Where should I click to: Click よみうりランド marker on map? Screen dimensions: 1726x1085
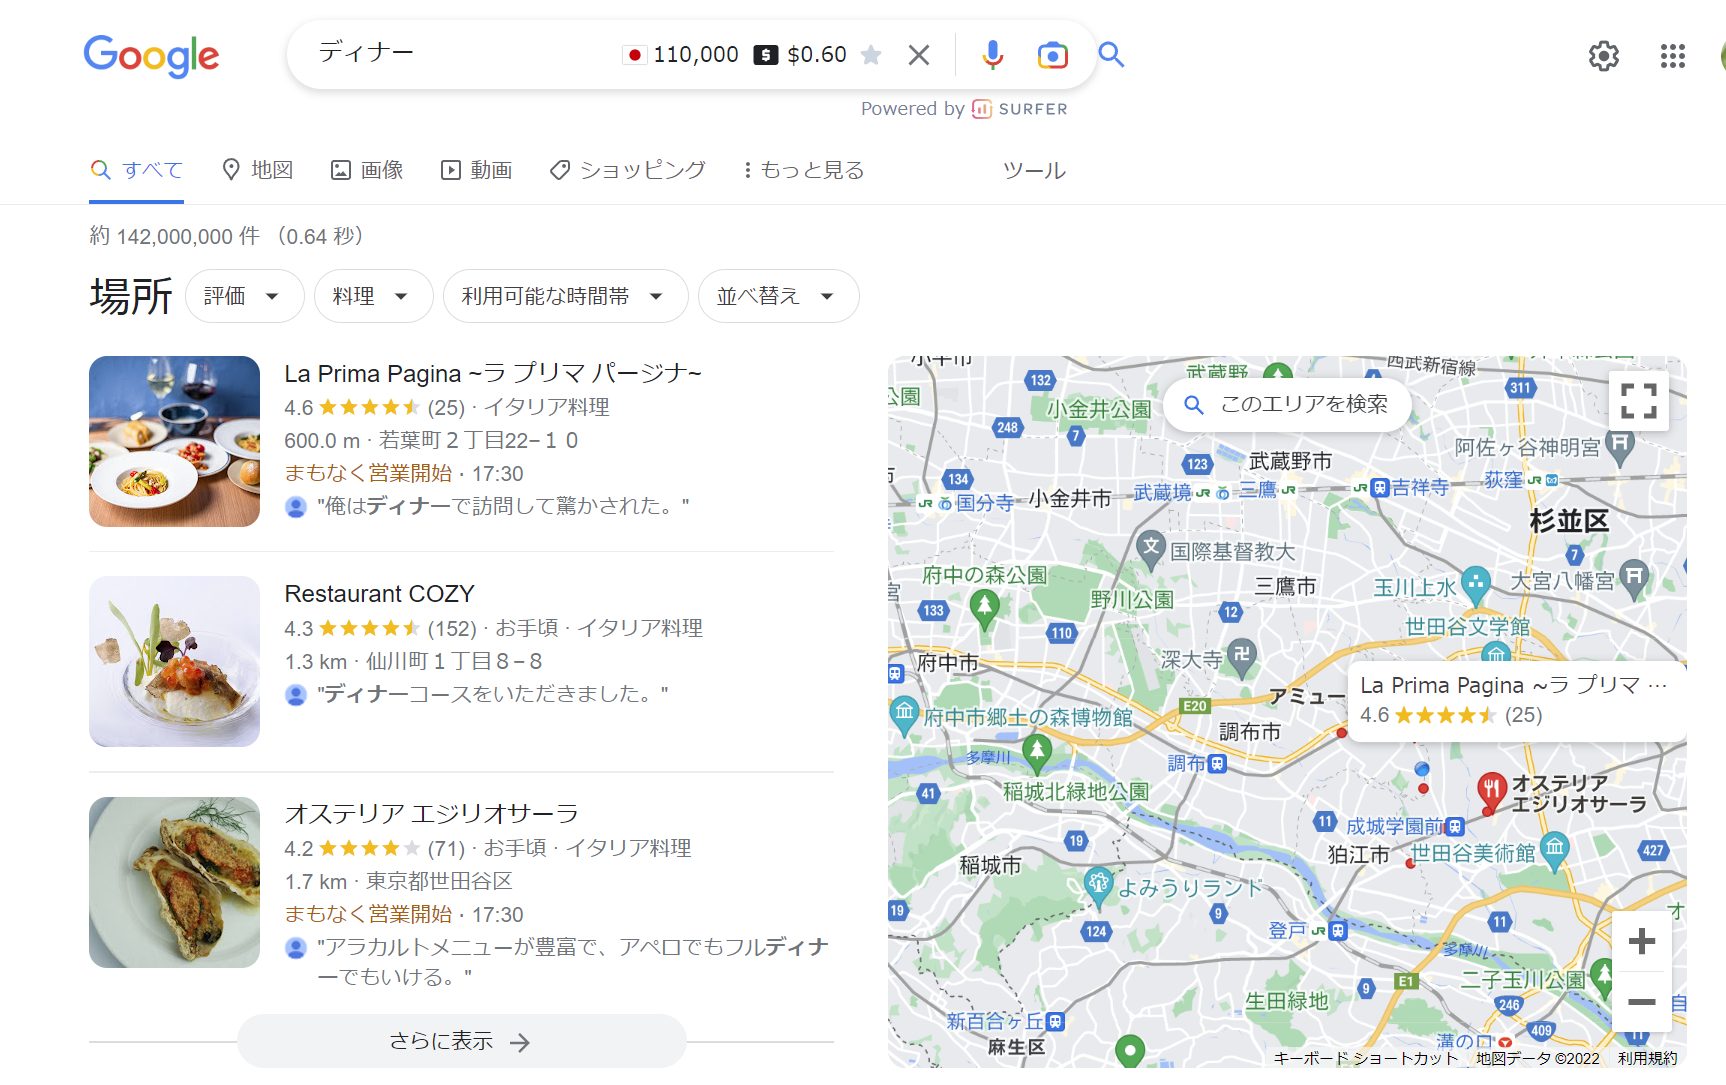(1098, 886)
